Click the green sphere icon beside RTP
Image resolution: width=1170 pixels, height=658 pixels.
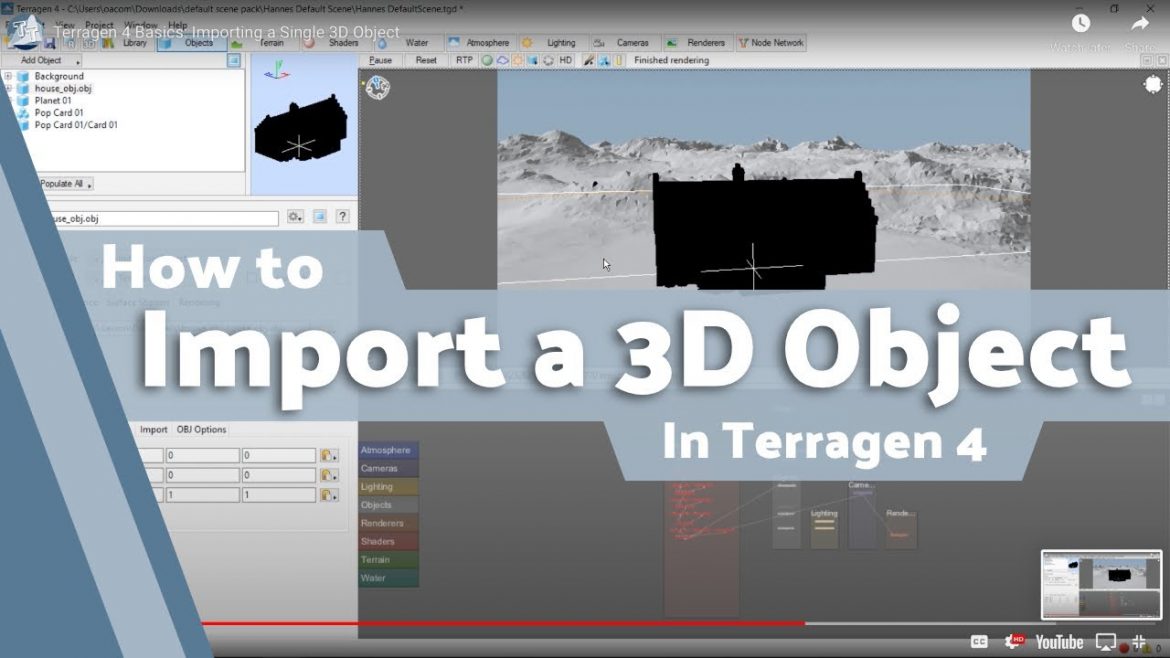[x=487, y=60]
